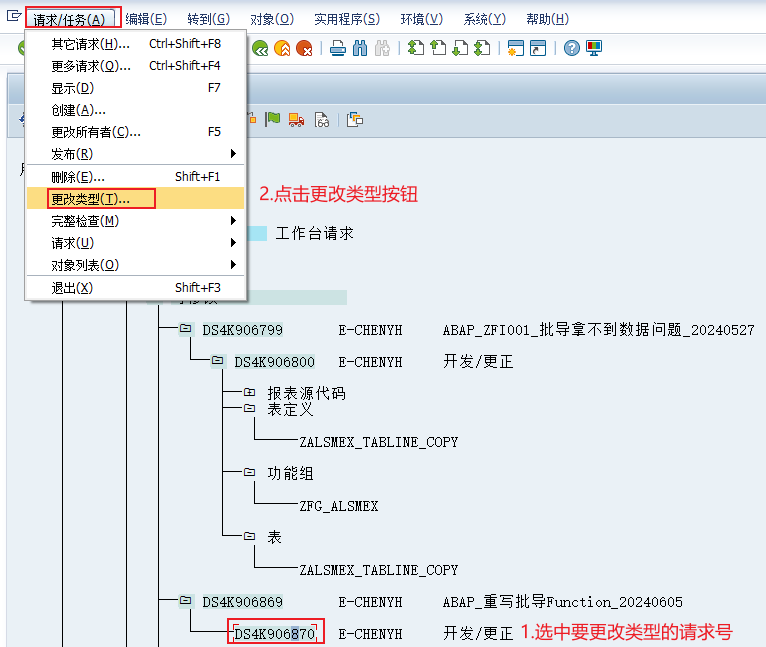Click the Customize Local Layout monitor icon
The height and width of the screenshot is (647, 766).
pyautogui.click(x=594, y=48)
